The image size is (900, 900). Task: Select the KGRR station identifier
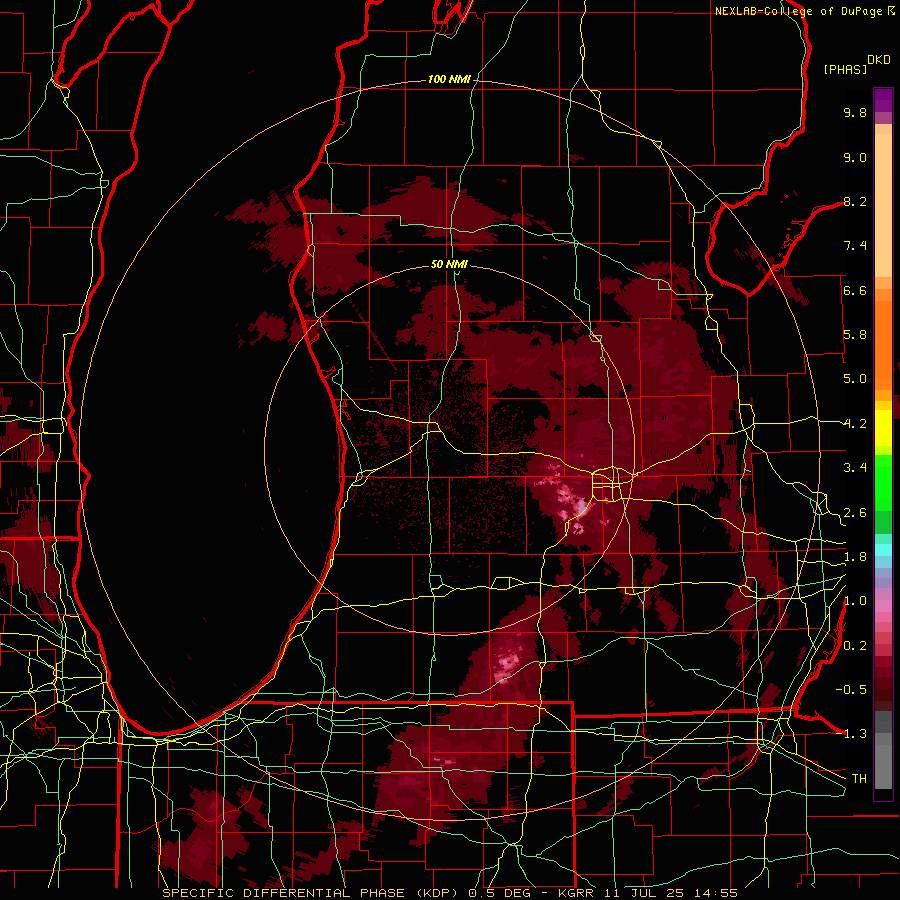(577, 893)
